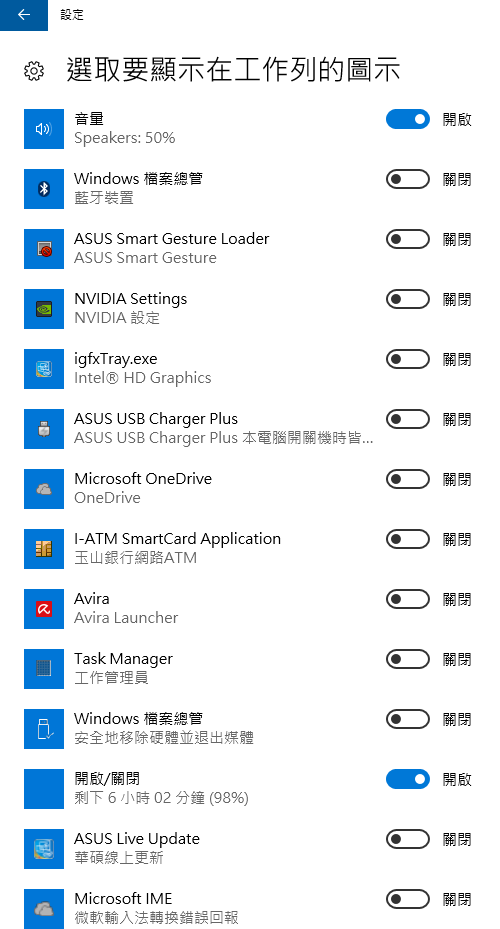Enable the NVIDIA Settings toggle
This screenshot has width=500, height=929.
click(x=408, y=299)
